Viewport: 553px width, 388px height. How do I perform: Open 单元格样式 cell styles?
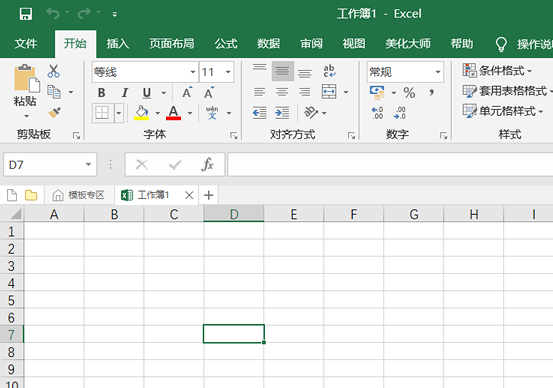coord(503,111)
